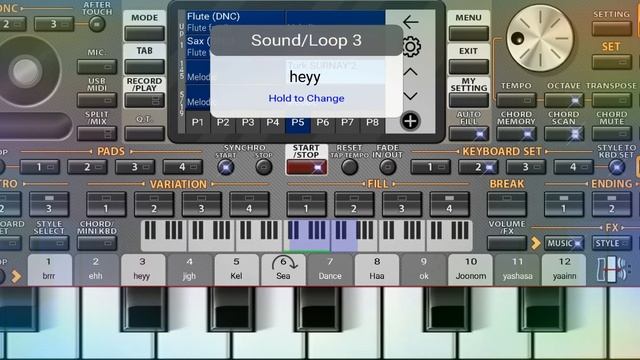
Task: Tap the FADE IN/OUT button
Action: coord(387,167)
